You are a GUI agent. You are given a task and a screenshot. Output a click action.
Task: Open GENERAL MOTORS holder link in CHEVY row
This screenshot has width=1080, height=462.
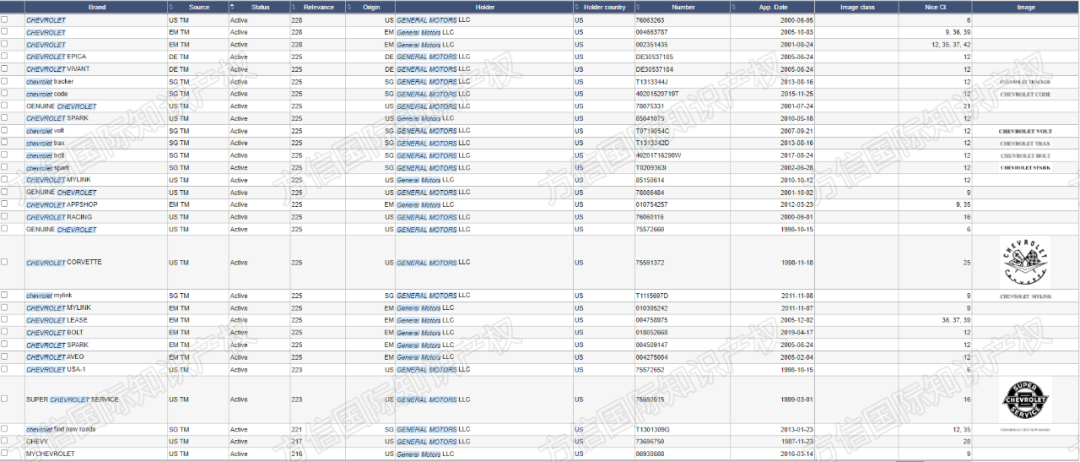[433, 441]
